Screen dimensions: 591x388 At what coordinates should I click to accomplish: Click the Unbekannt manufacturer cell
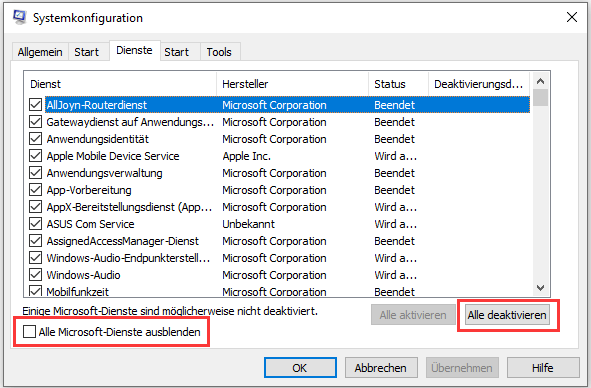pos(248,224)
